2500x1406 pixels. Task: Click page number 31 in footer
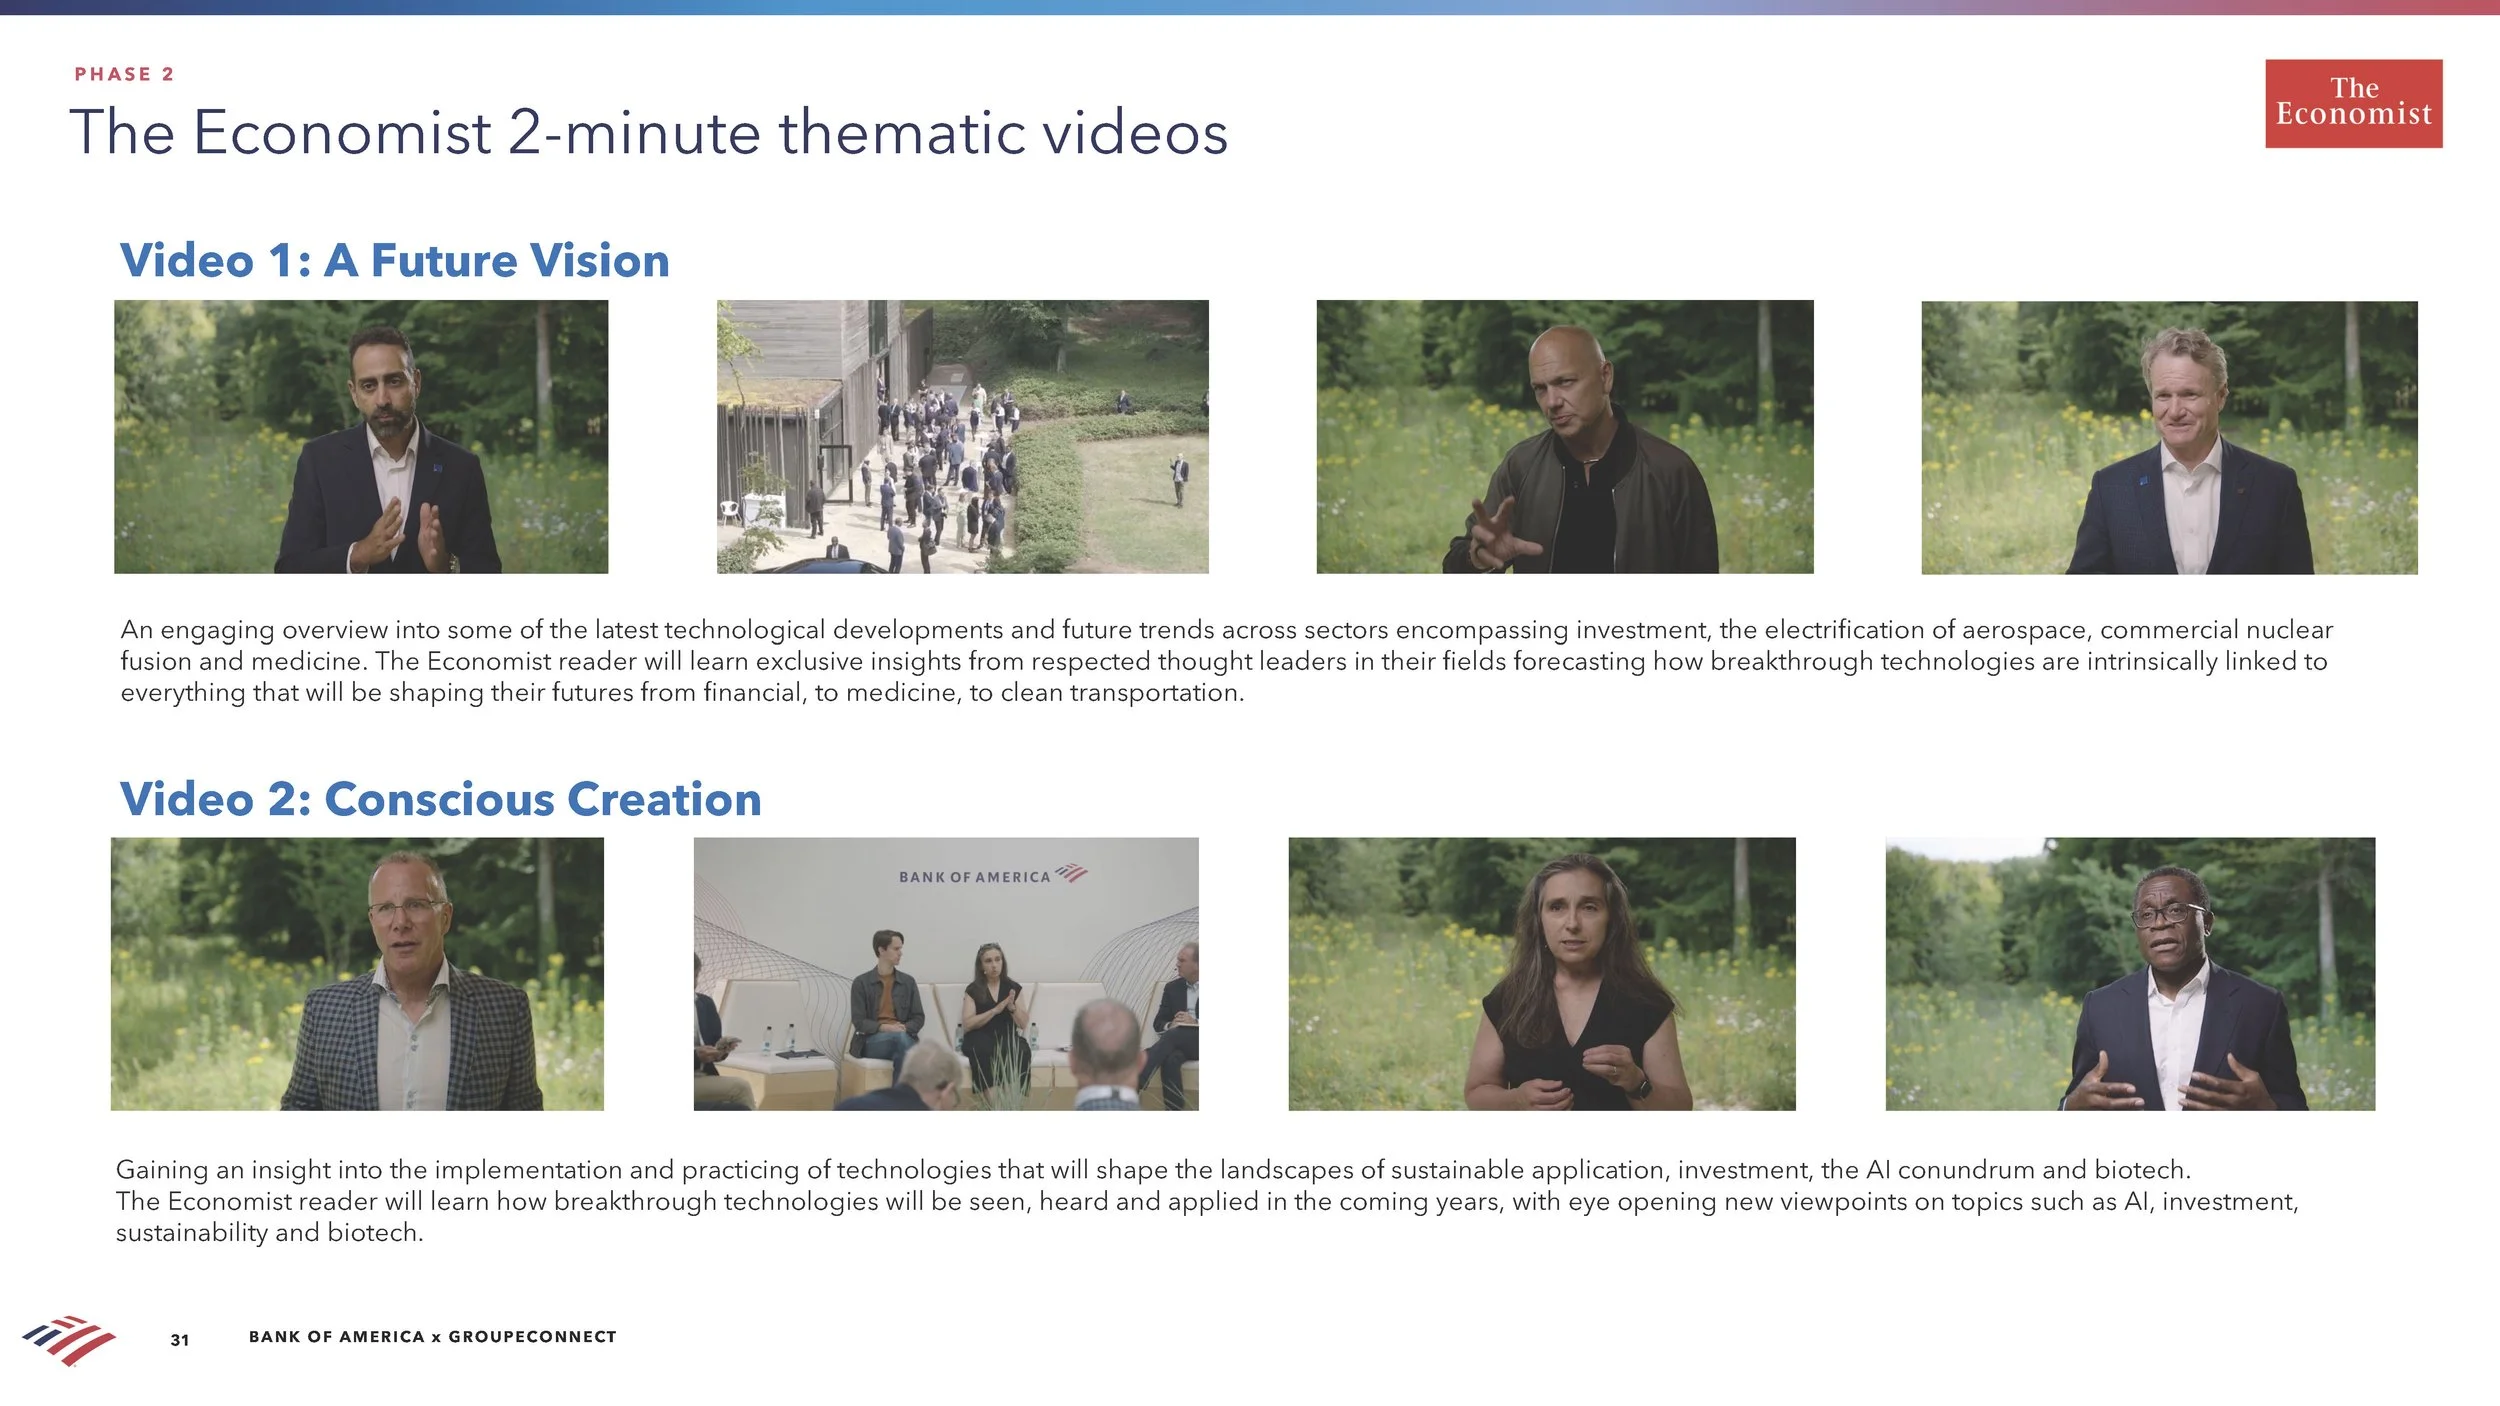(x=180, y=1340)
